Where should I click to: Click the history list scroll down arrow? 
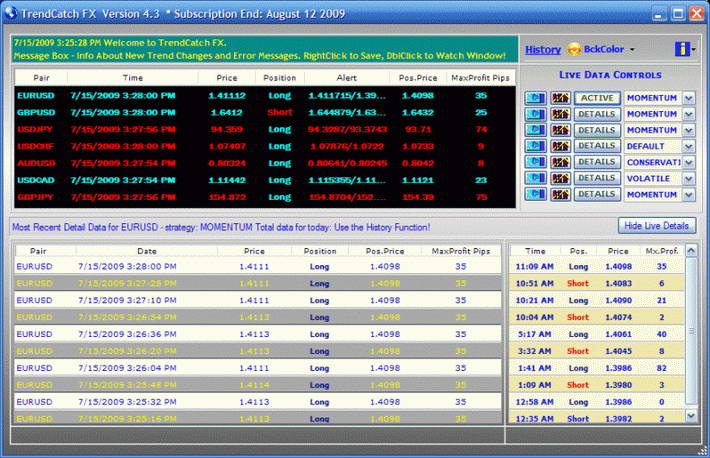691,415
